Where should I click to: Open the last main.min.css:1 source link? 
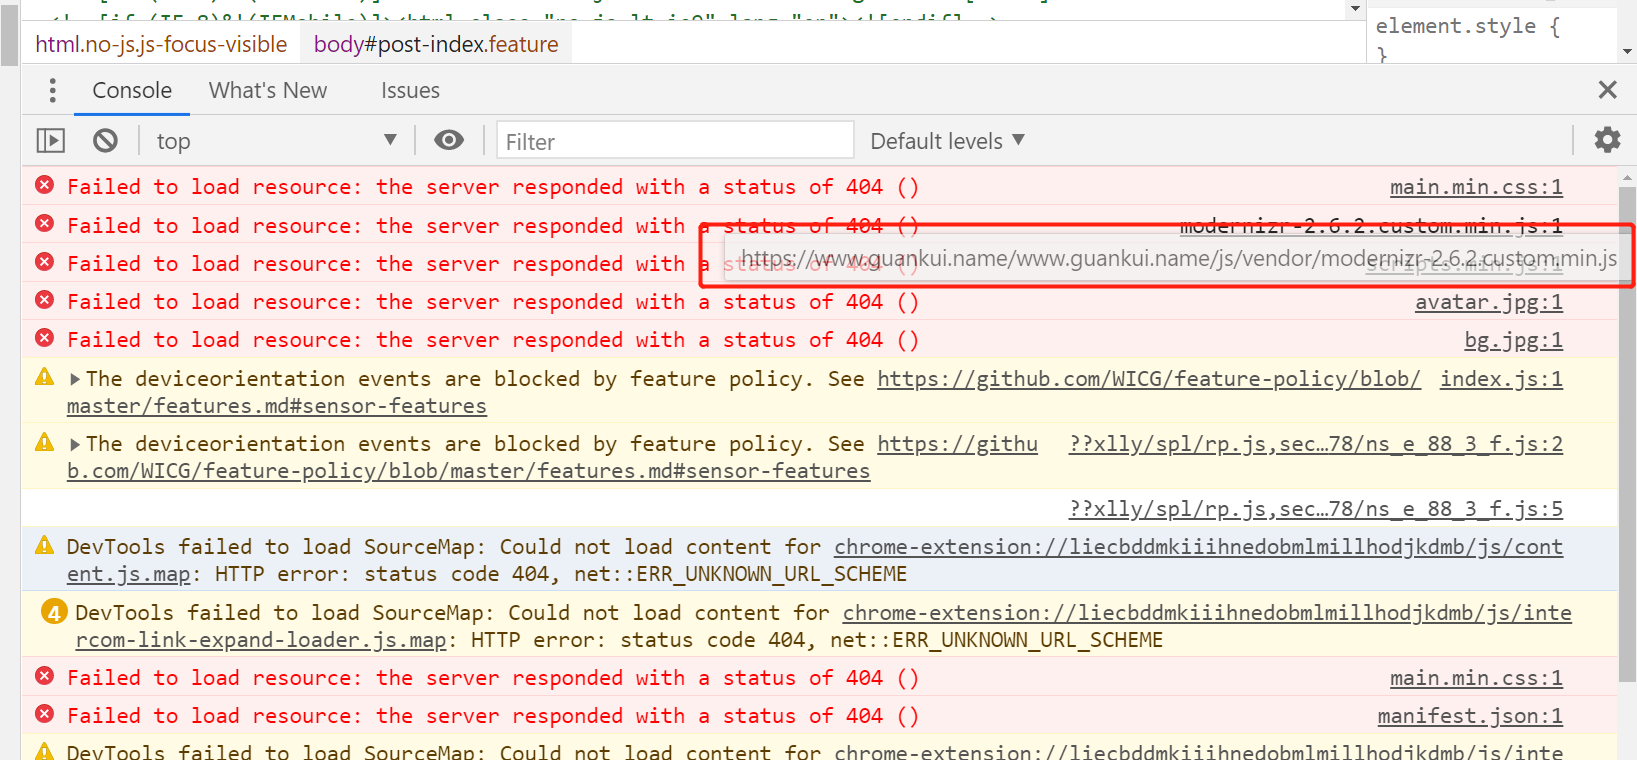[x=1476, y=678]
